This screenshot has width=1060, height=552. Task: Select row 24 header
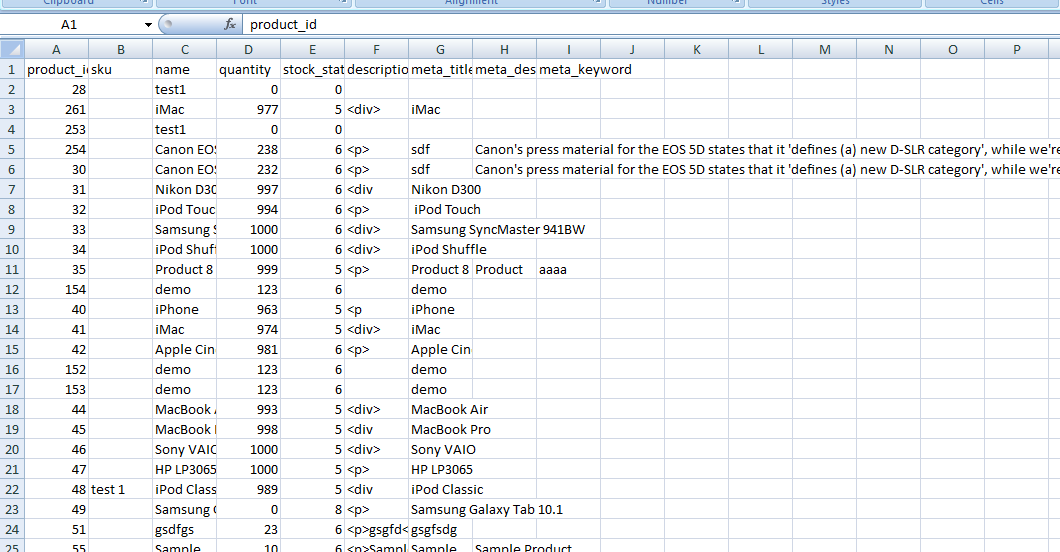click(11, 530)
